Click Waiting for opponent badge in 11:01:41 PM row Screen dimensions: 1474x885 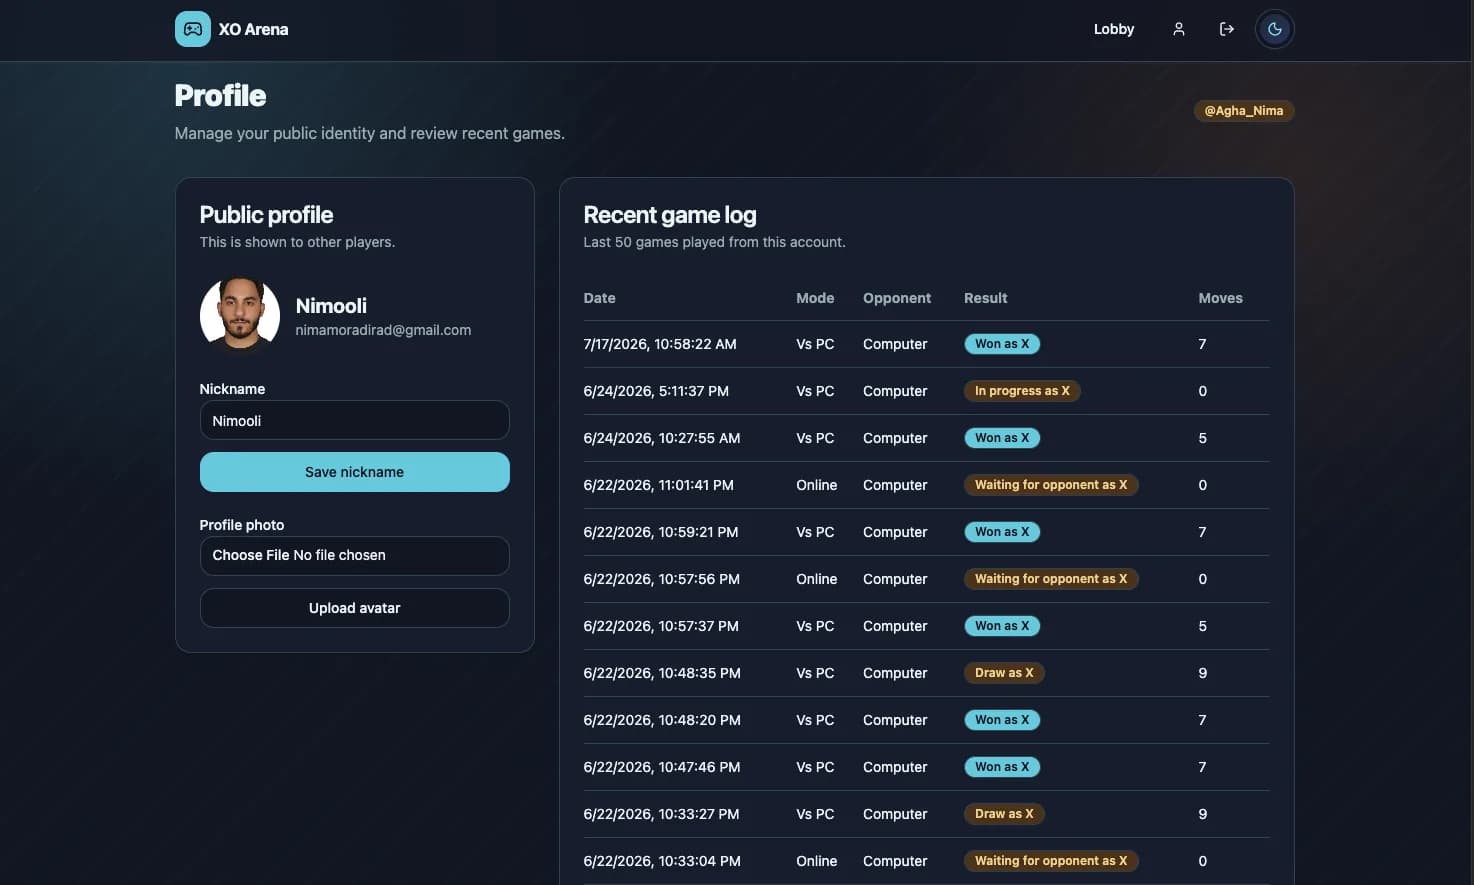pos(1051,485)
